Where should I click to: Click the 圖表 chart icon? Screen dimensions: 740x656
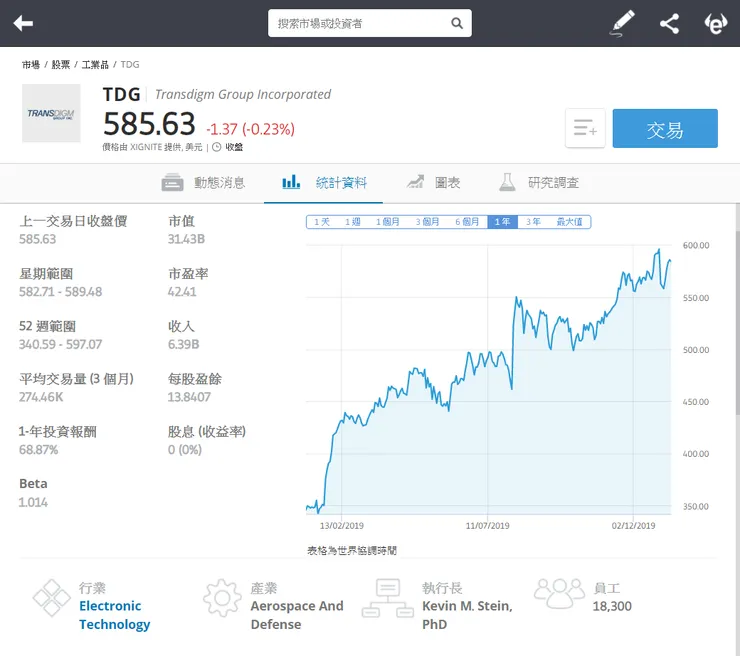415,182
